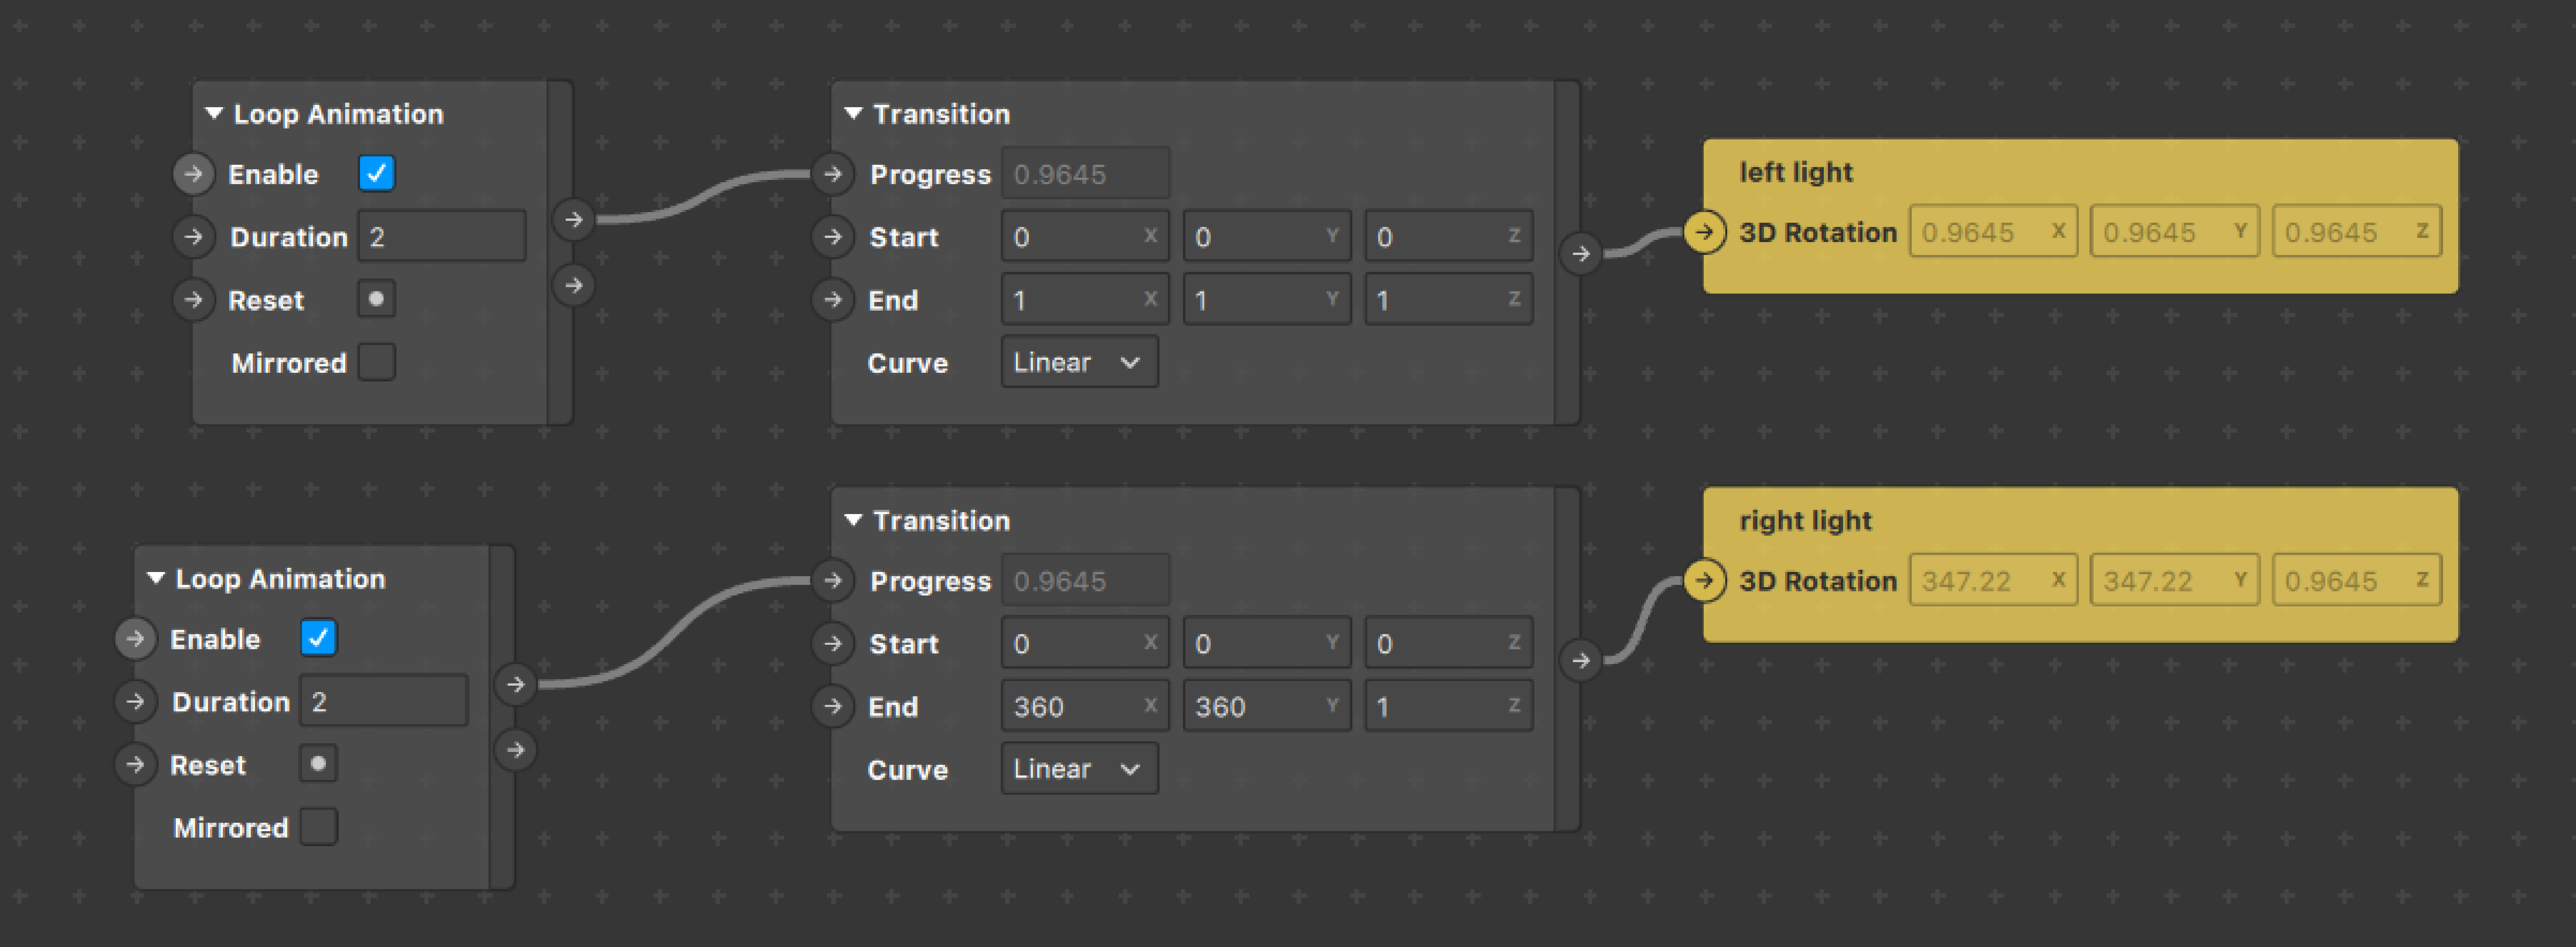Click the 3D Rotation input port of right light

coord(1704,580)
